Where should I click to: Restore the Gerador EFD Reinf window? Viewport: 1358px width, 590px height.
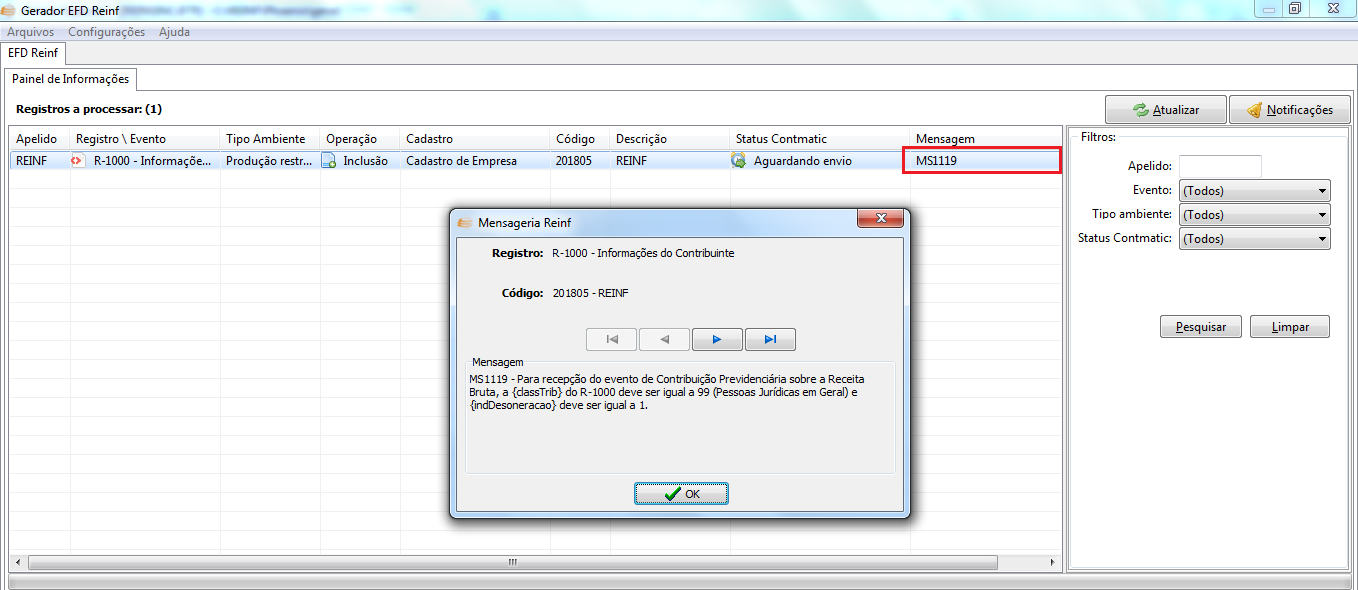pyautogui.click(x=1295, y=8)
